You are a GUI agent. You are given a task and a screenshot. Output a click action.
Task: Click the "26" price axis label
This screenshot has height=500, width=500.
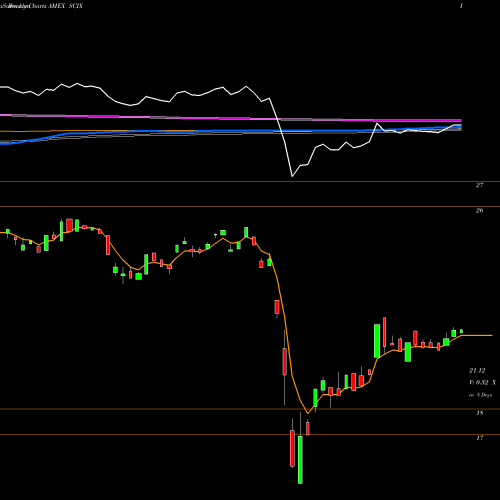point(479,211)
